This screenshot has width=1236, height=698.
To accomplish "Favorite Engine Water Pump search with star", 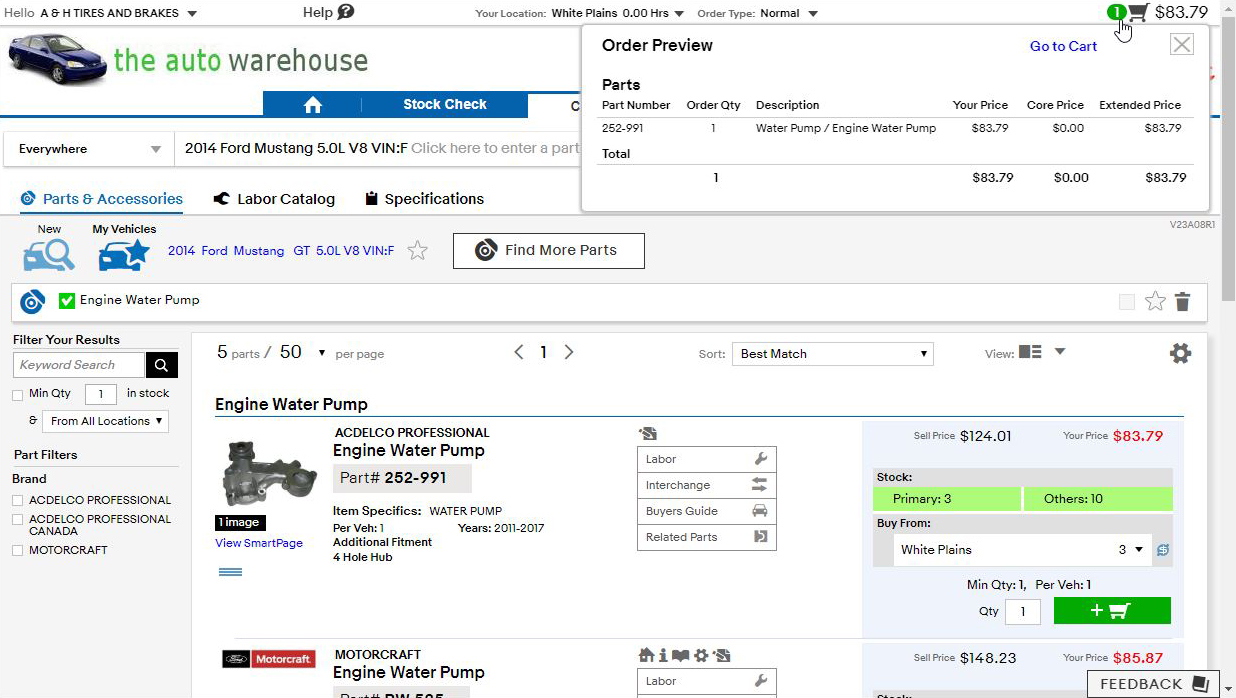I will [1155, 301].
